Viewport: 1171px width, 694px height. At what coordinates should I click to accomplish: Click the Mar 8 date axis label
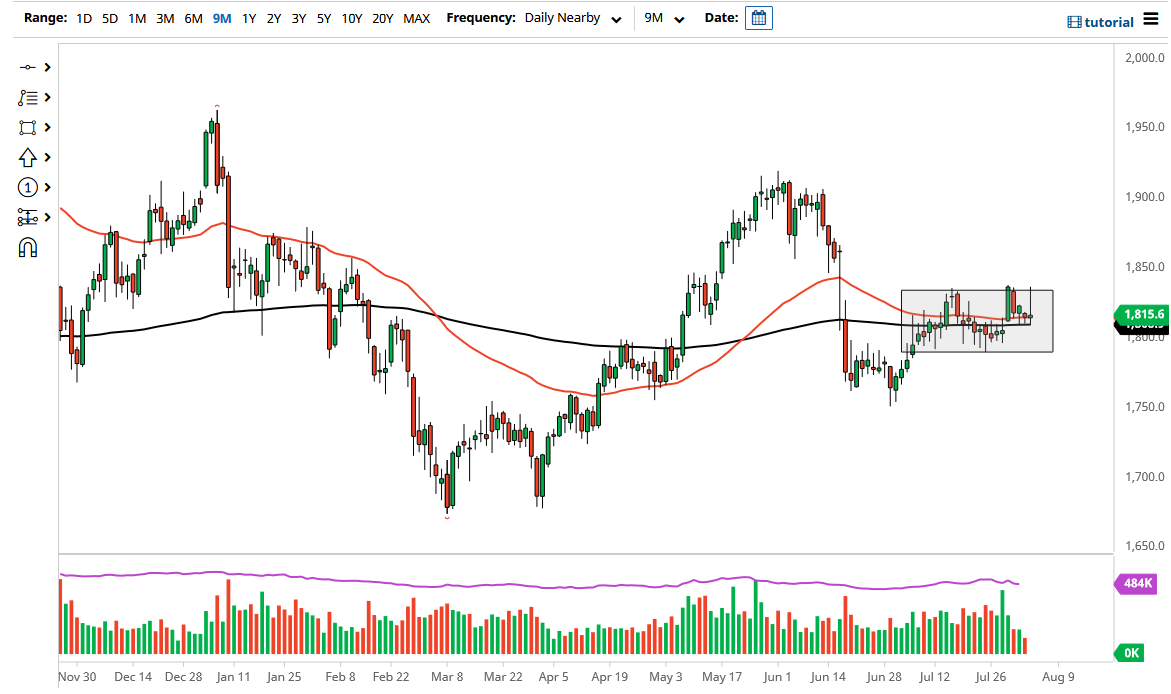447,677
